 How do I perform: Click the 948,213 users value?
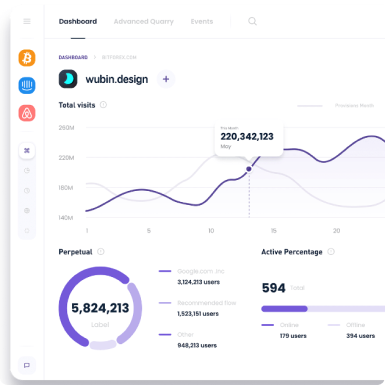point(197,345)
